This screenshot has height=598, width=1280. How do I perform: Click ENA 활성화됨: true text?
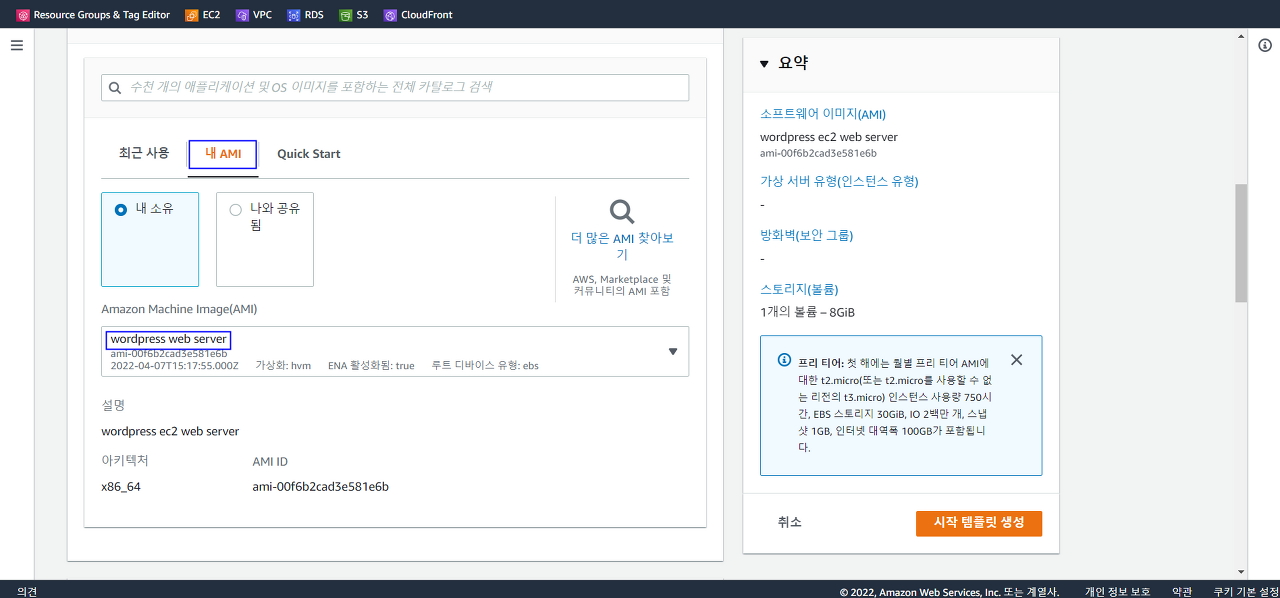click(x=371, y=366)
